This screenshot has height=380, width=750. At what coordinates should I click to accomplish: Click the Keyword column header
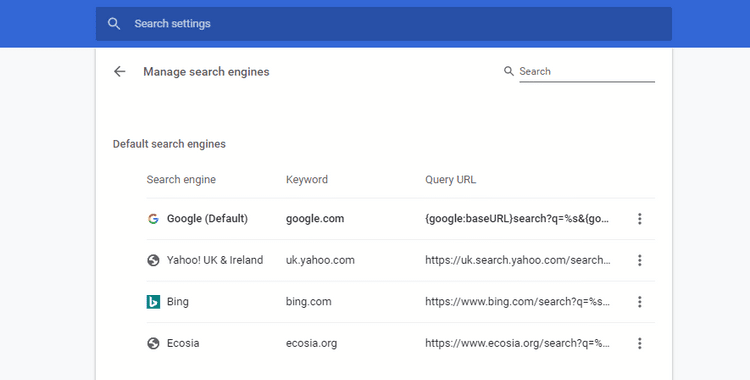307,179
